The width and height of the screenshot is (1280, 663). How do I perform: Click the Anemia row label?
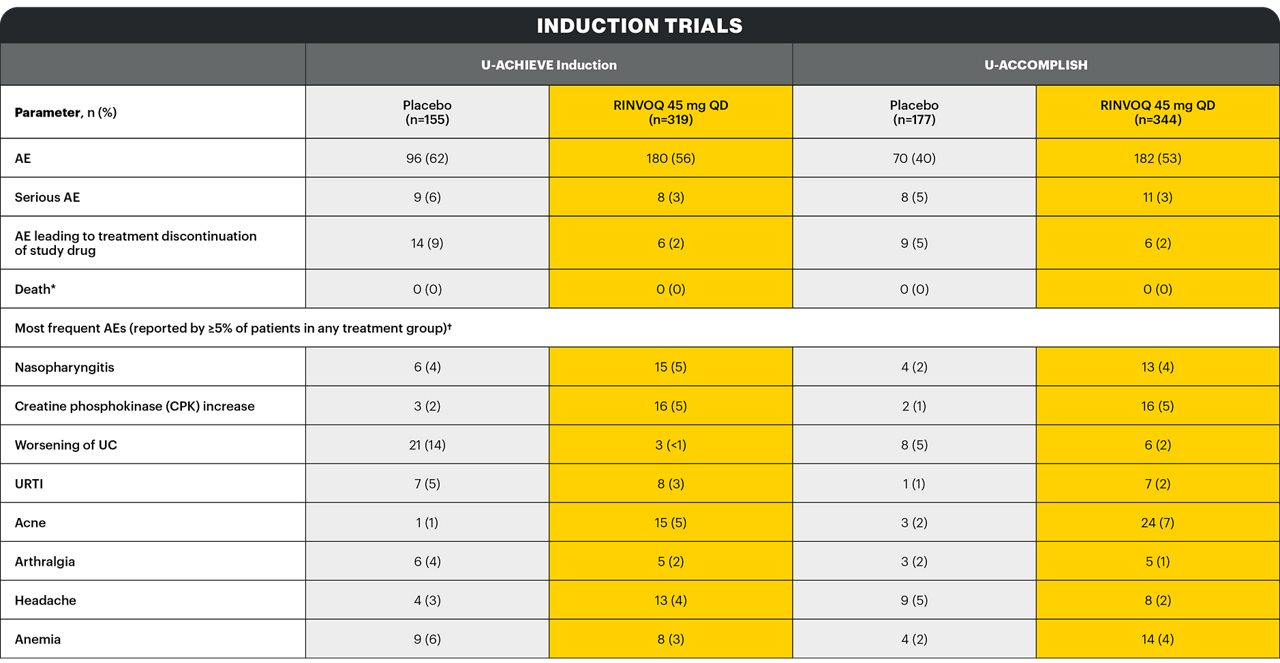pyautogui.click(x=38, y=639)
